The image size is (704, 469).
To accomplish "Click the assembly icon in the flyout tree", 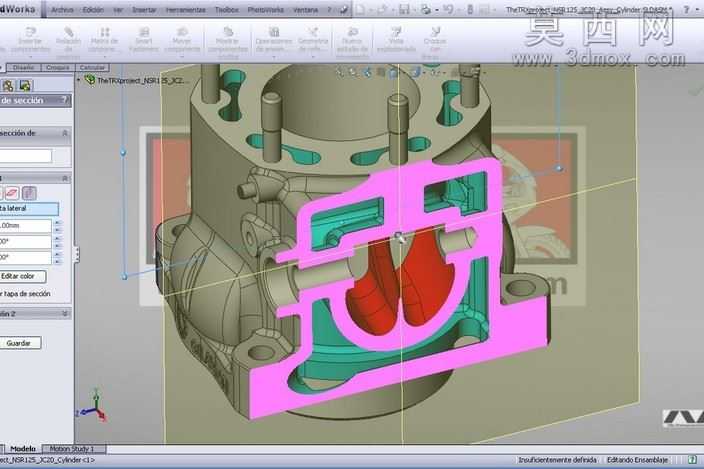I will point(90,80).
